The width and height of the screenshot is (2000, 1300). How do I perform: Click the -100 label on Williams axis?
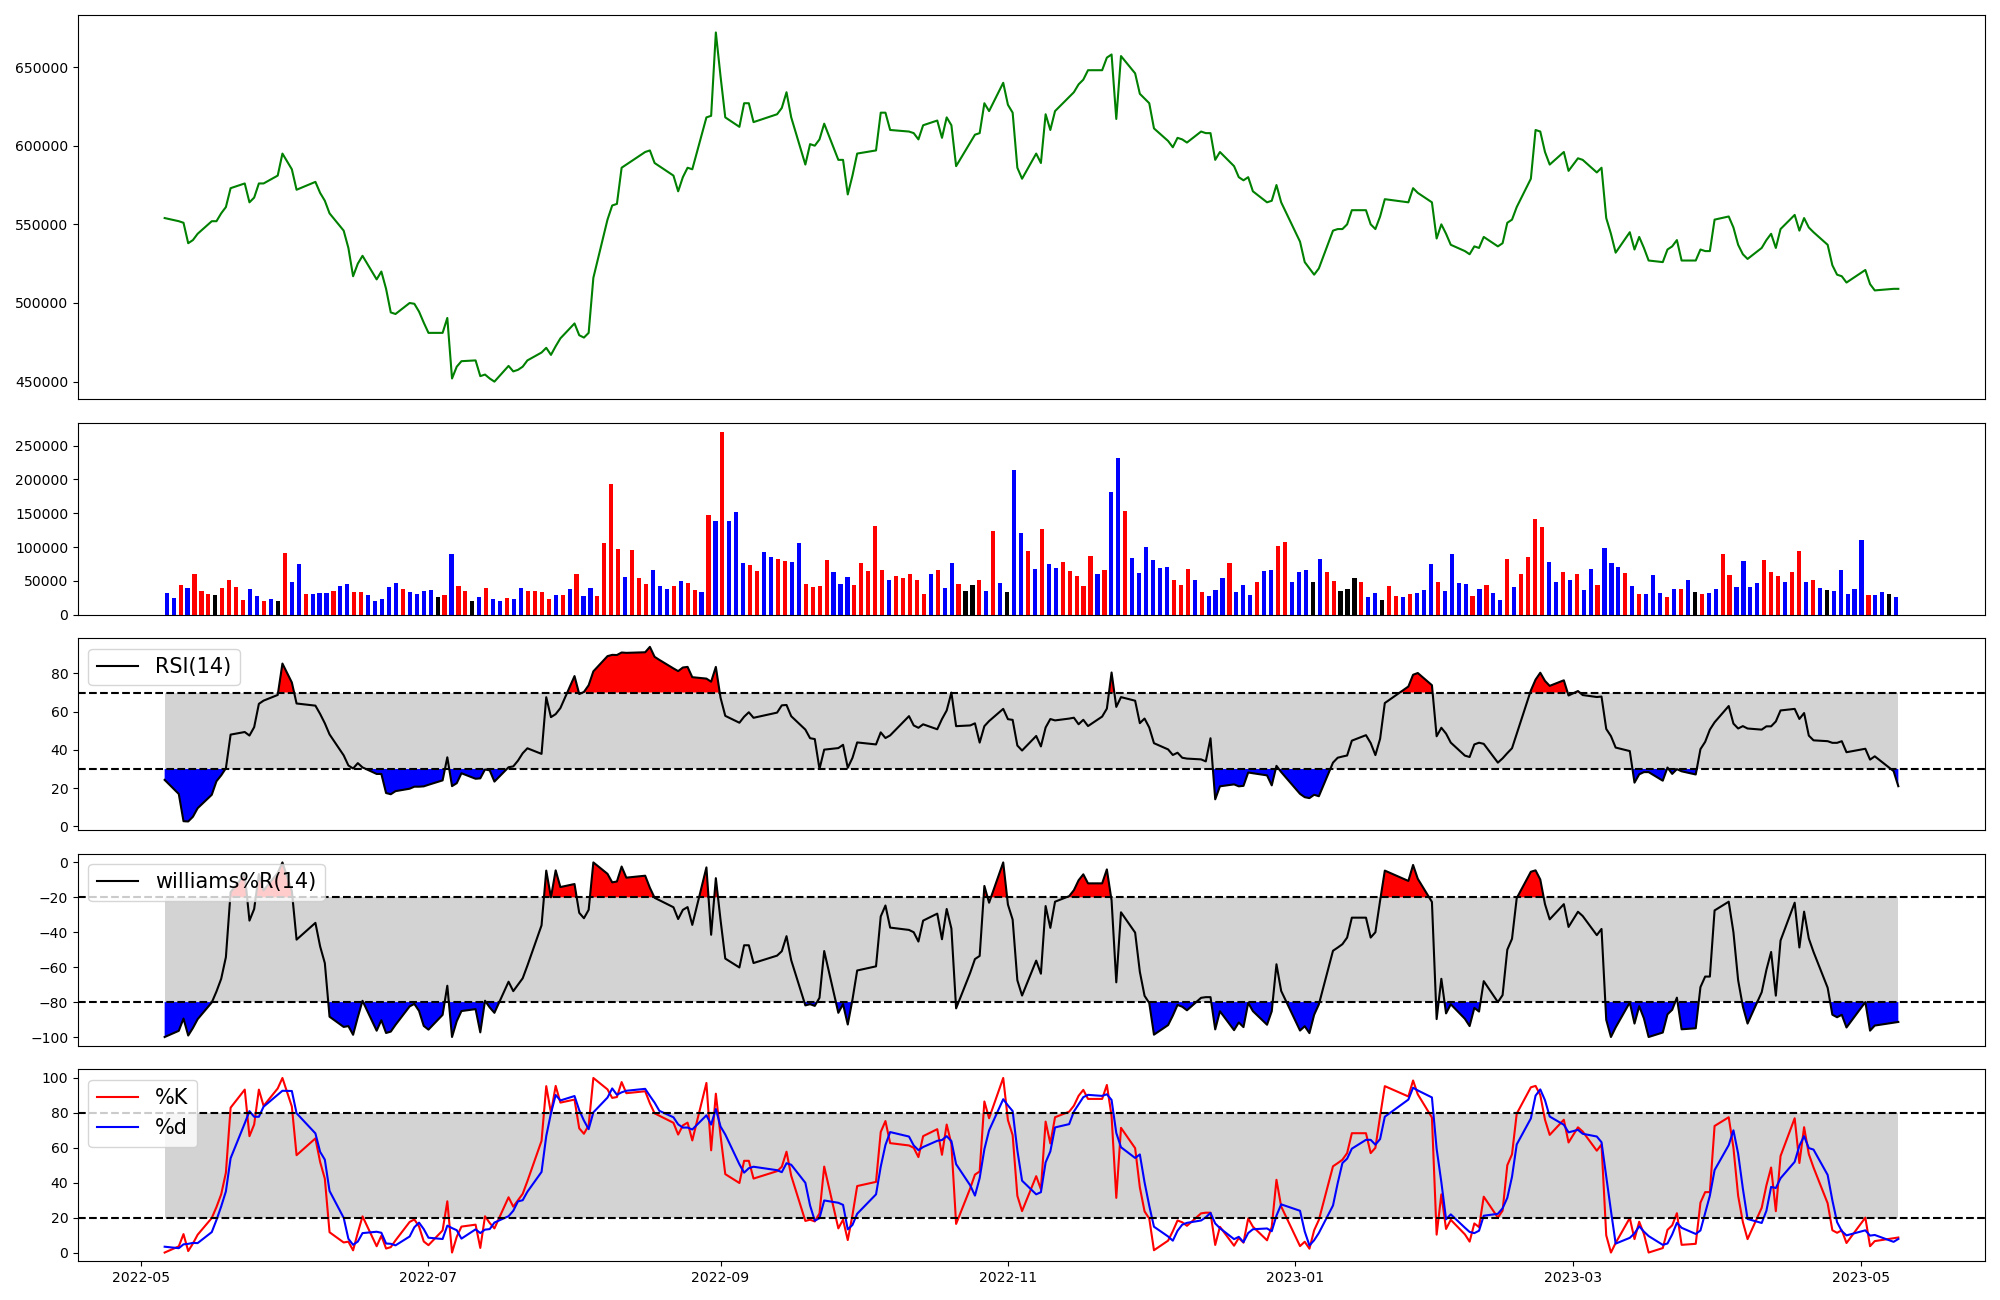[49, 1038]
